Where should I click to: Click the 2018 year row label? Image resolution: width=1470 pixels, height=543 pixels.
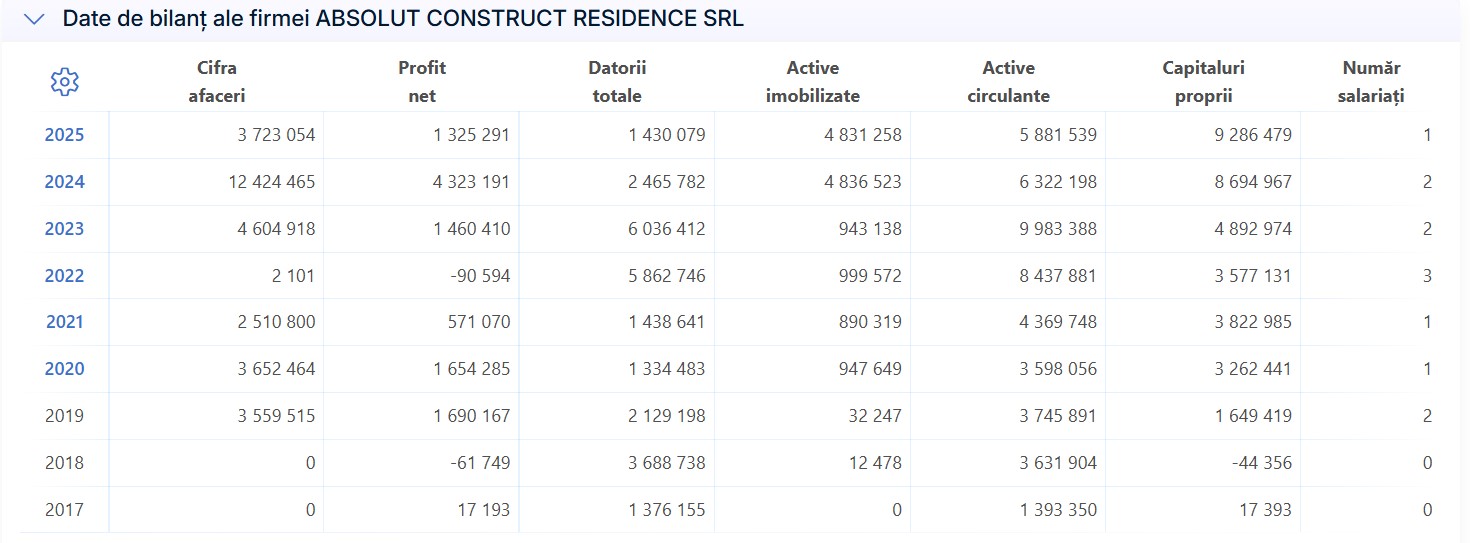(64, 463)
